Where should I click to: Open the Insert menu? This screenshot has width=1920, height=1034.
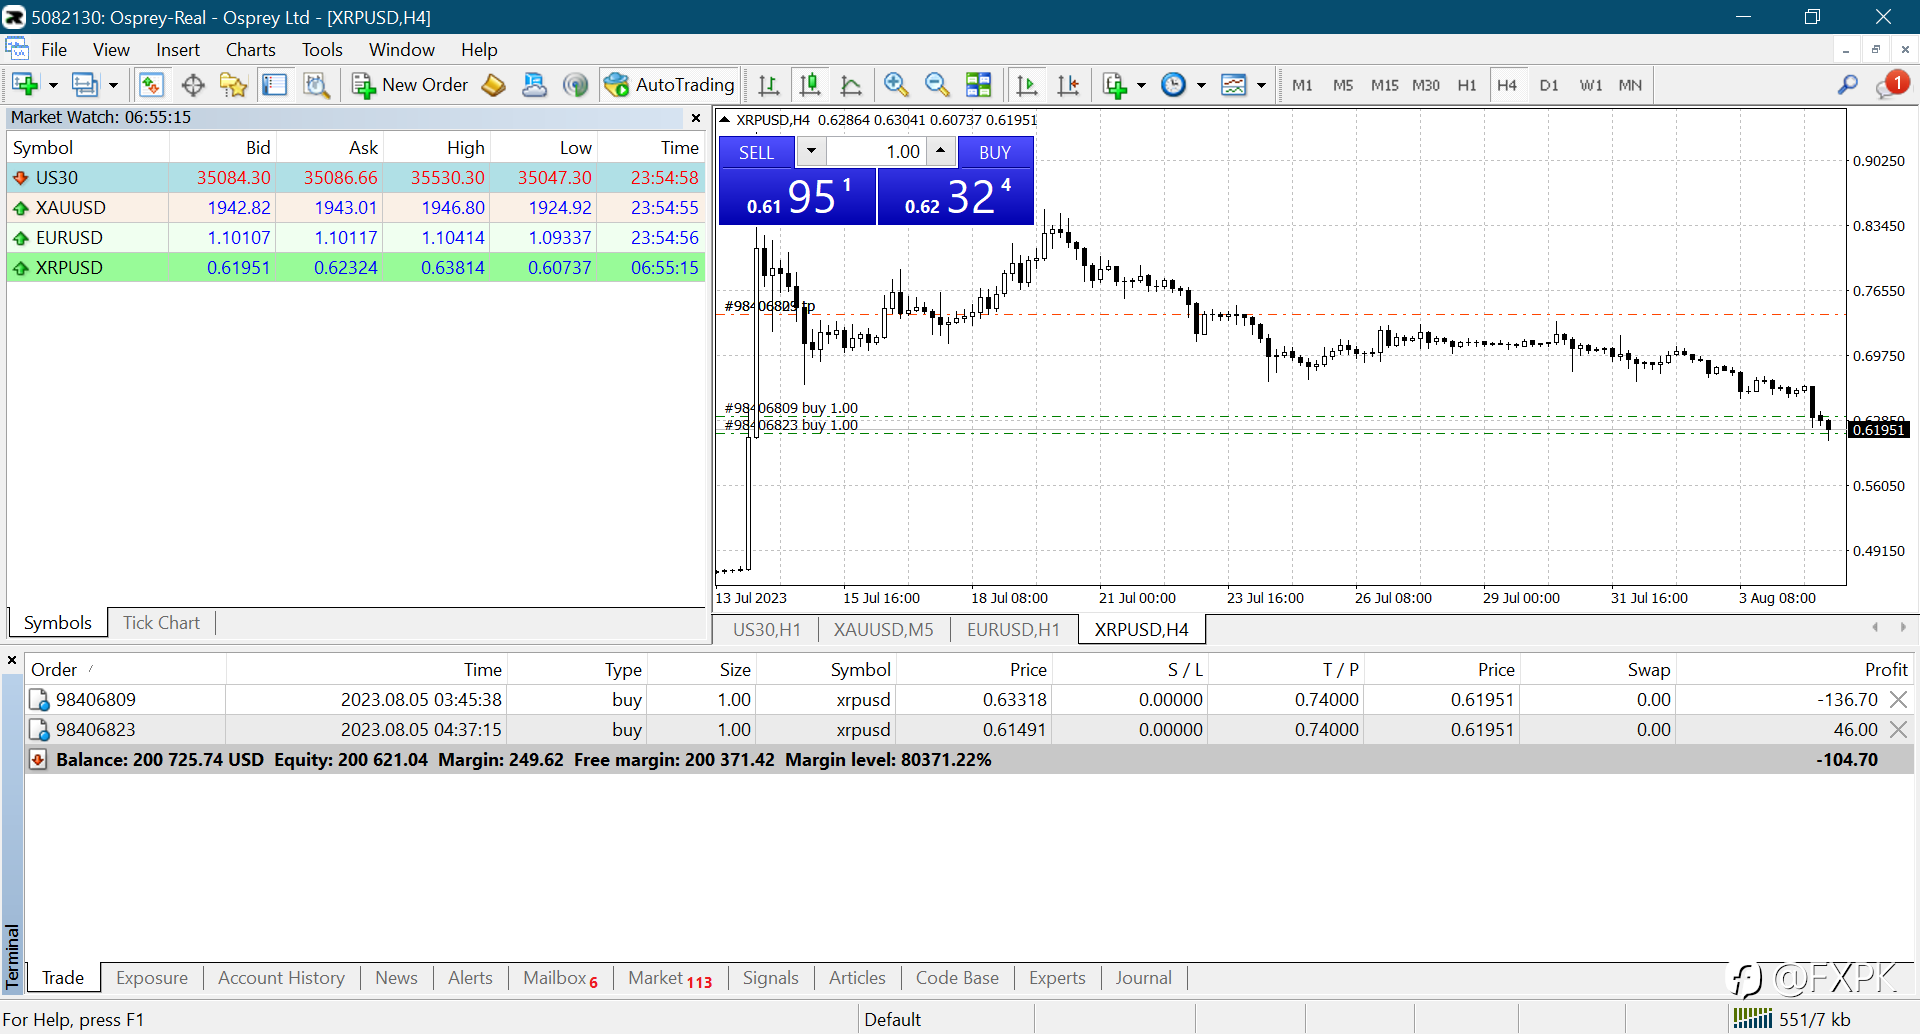pyautogui.click(x=177, y=49)
